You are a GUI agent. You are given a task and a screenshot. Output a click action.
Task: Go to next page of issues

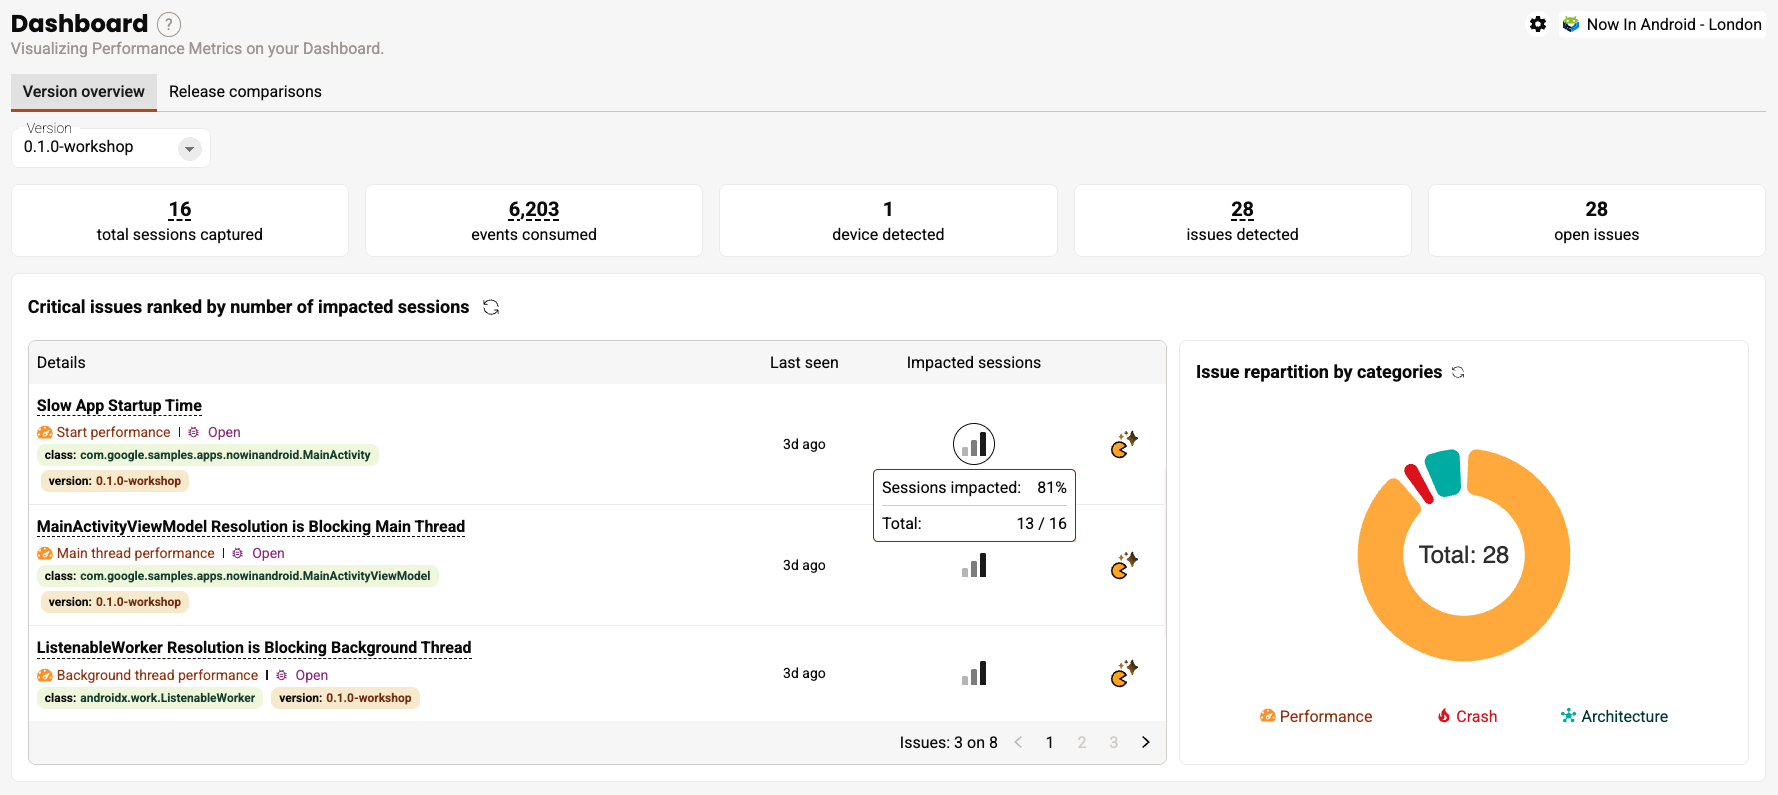coord(1146,742)
